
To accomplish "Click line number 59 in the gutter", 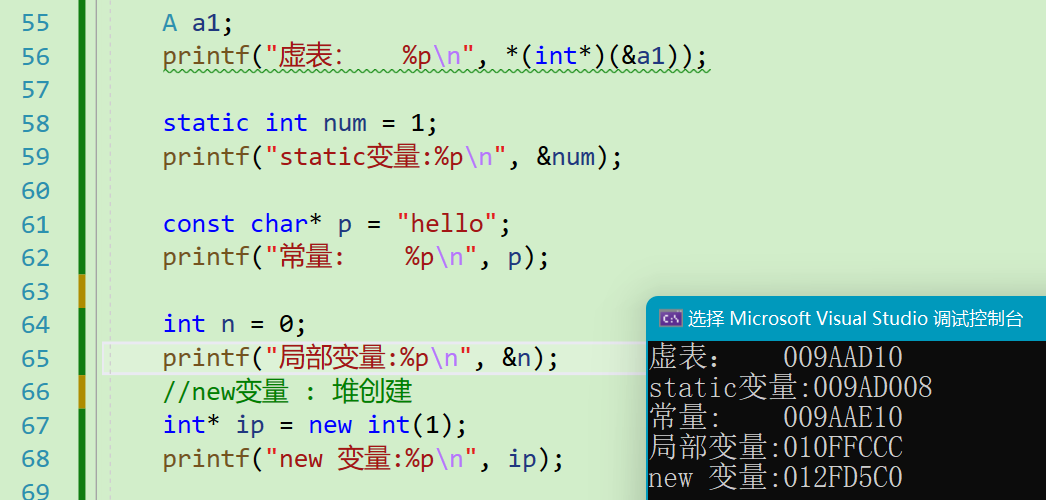I will coord(35,157).
